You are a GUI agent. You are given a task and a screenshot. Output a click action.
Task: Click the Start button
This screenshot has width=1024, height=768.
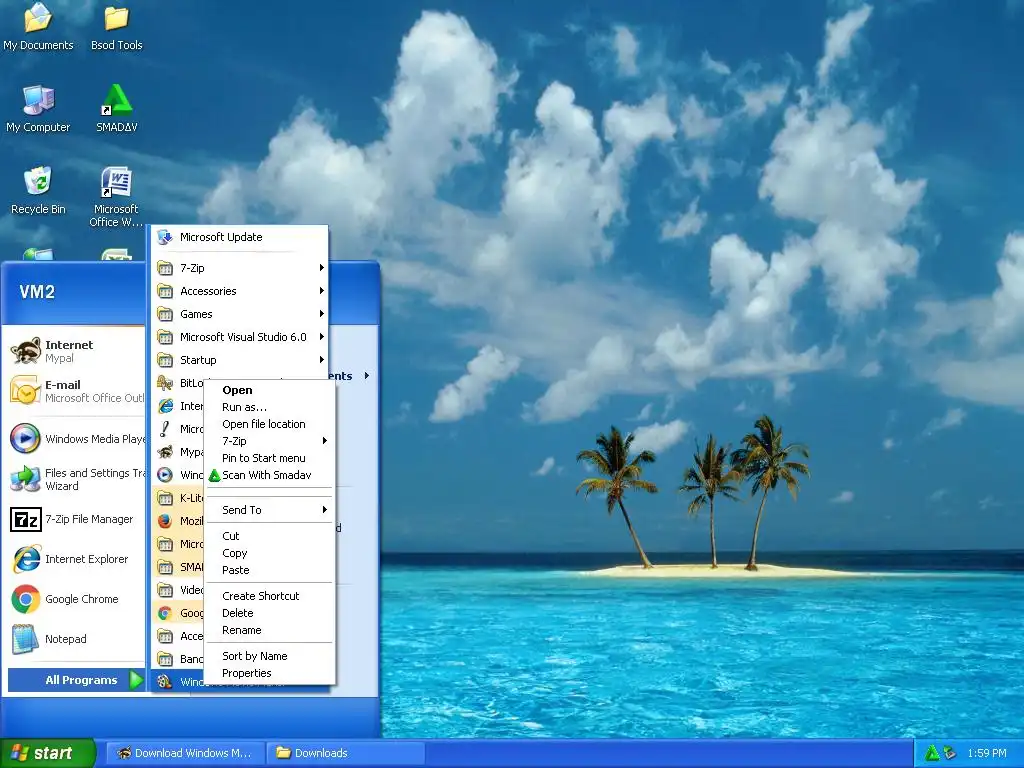point(48,753)
